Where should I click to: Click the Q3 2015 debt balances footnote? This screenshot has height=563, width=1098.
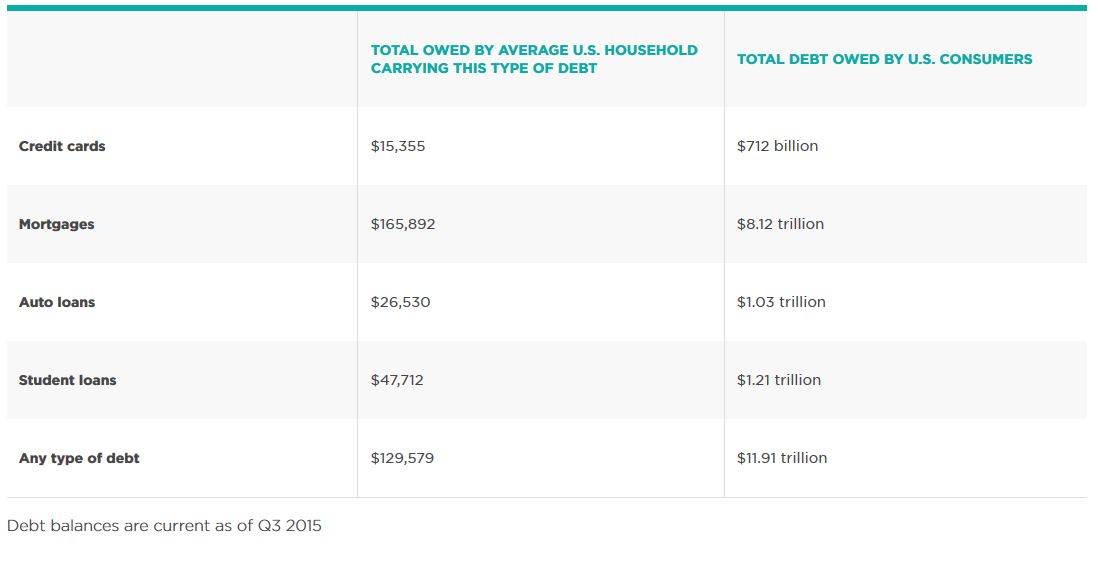coord(164,525)
